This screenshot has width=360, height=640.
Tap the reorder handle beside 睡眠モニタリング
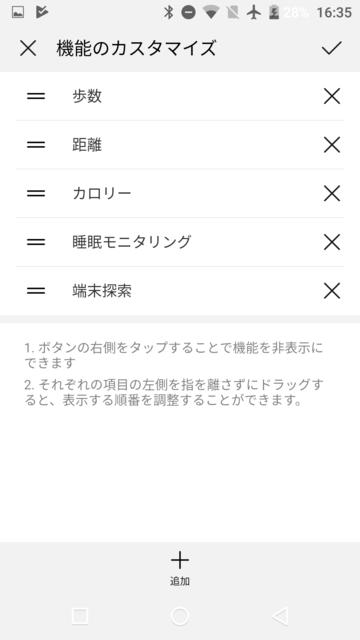[x=36, y=242]
